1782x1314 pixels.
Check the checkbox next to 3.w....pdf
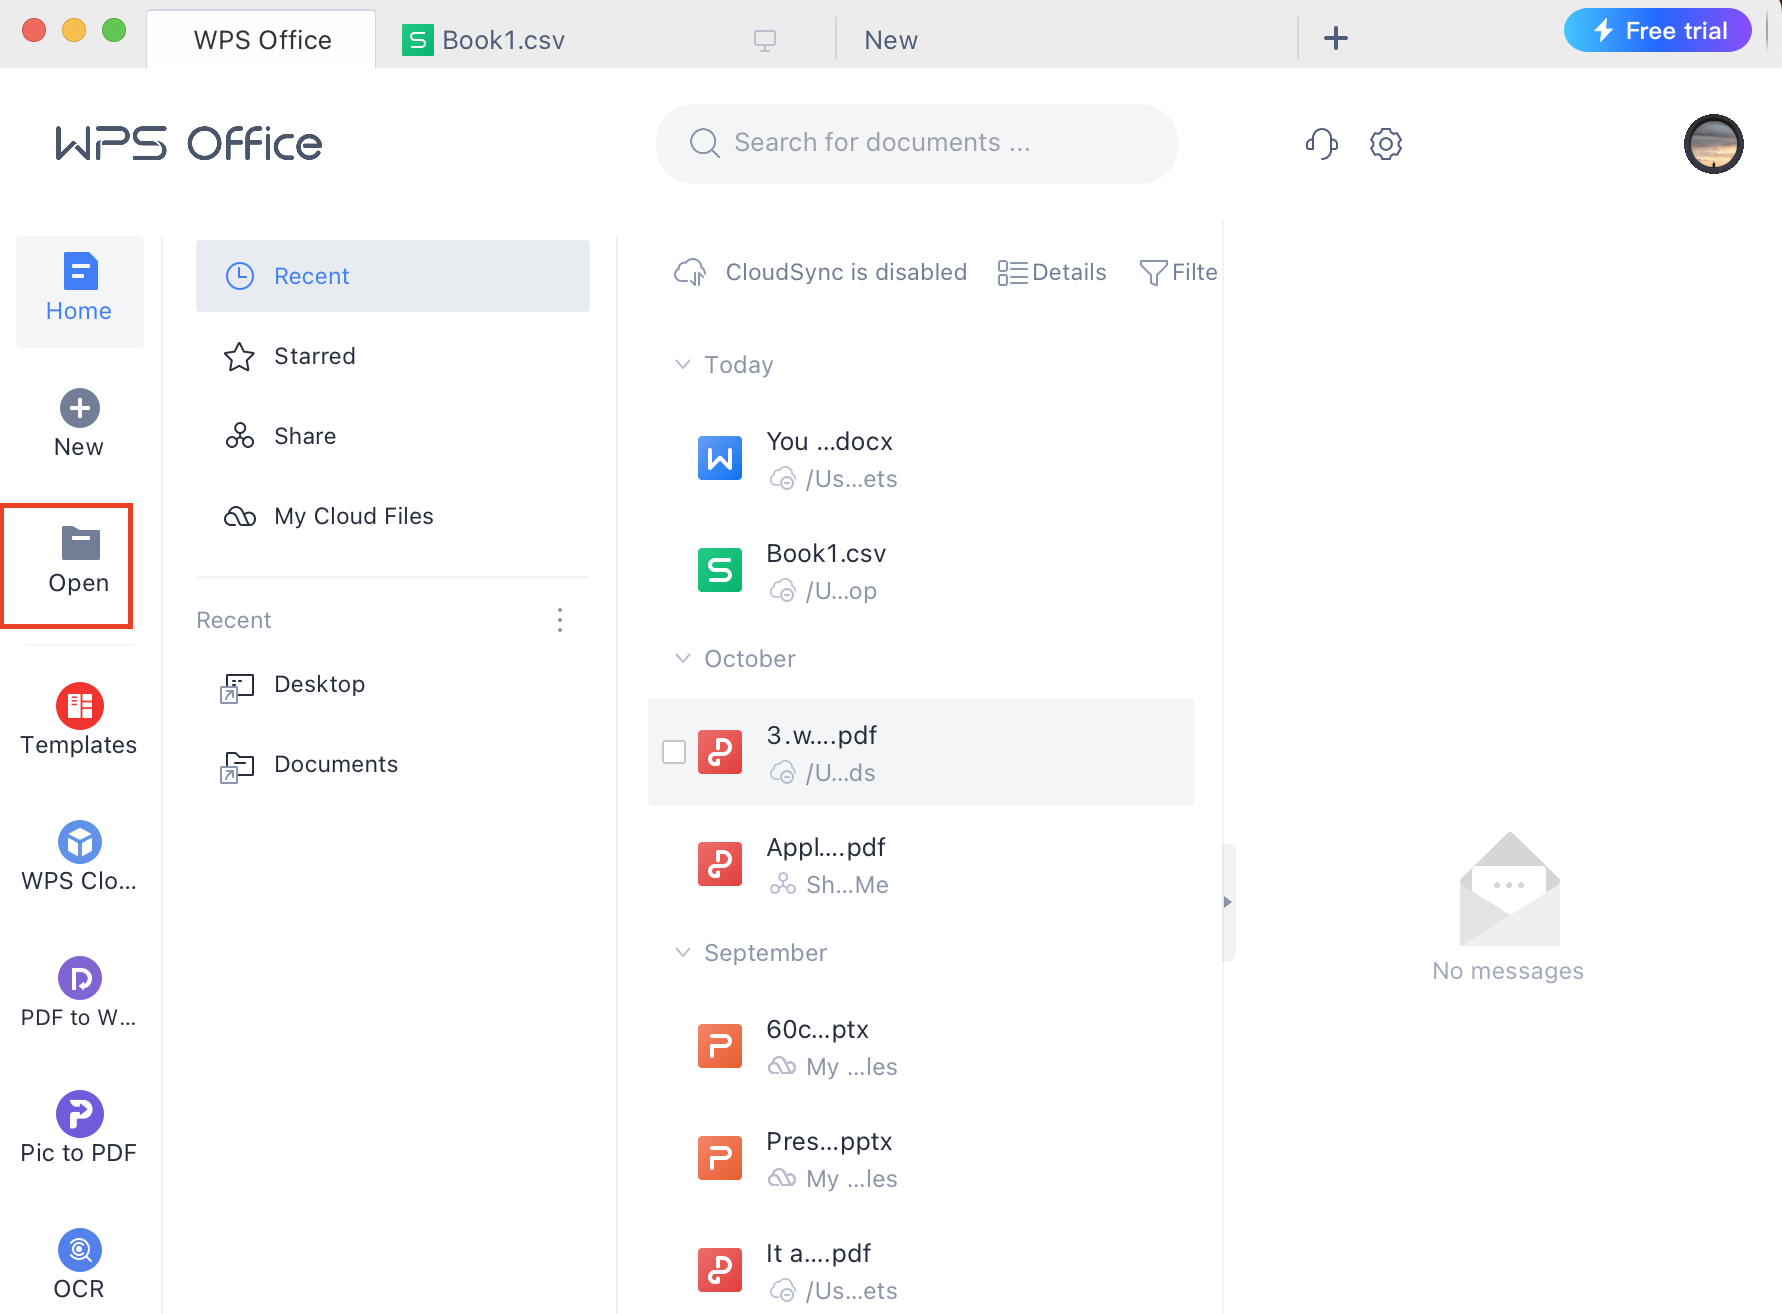click(674, 752)
